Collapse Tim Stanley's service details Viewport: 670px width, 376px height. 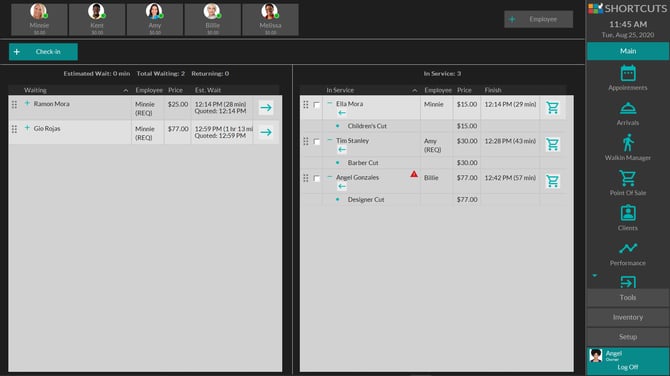330,140
